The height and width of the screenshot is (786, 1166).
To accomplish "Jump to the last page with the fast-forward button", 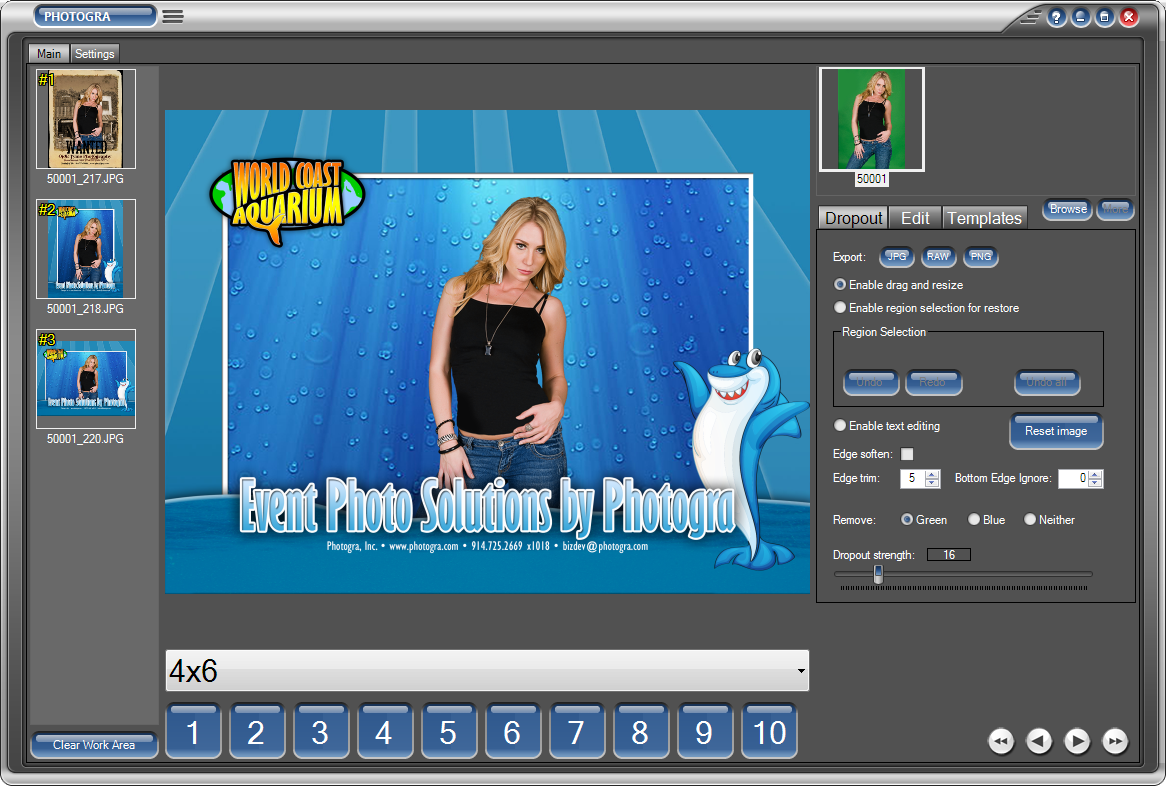I will tap(1115, 741).
